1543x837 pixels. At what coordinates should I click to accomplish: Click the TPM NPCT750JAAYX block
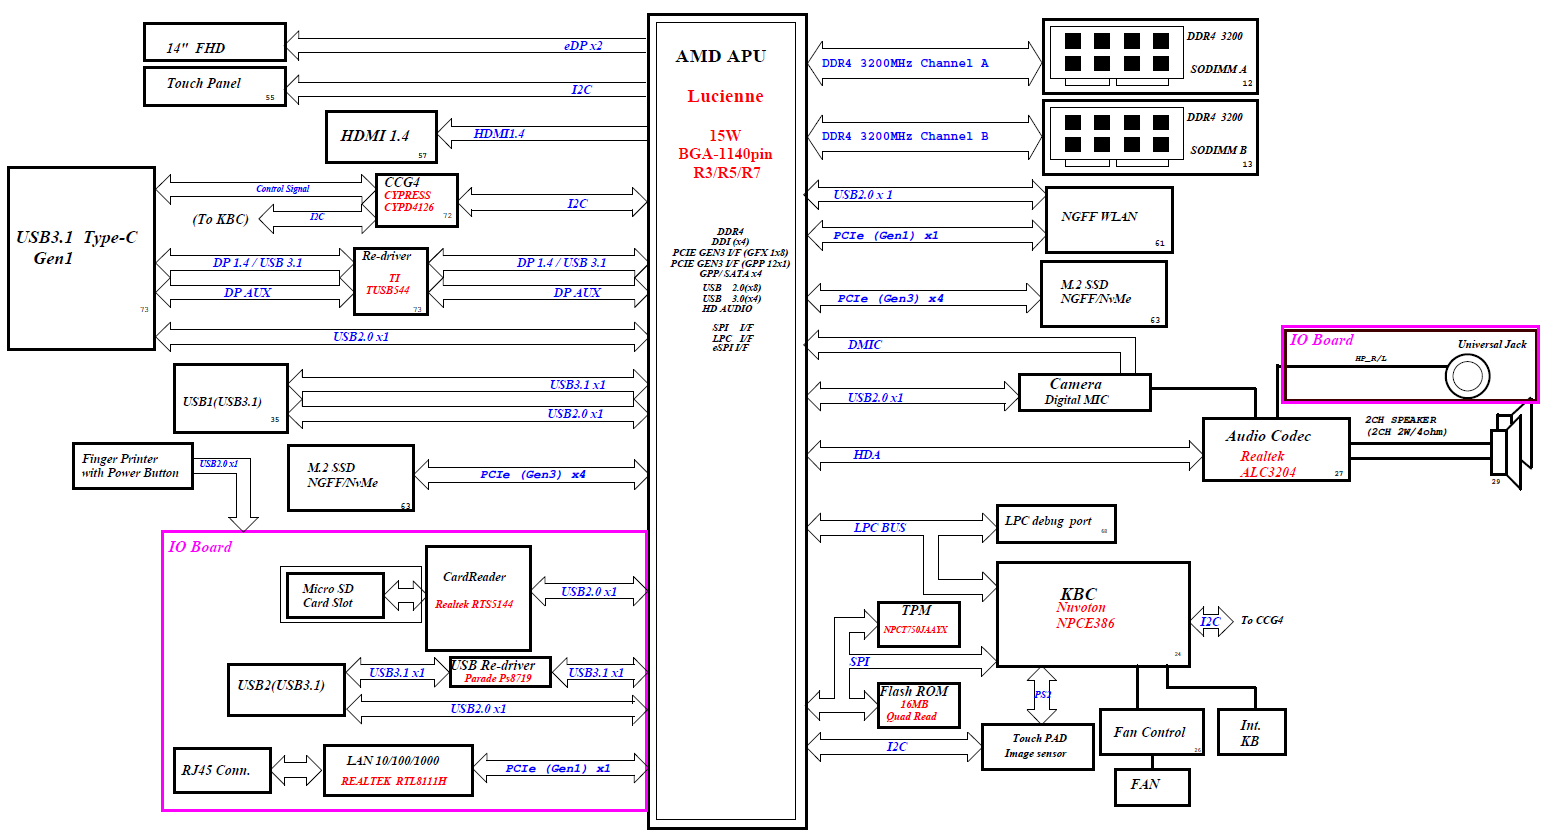tap(918, 624)
